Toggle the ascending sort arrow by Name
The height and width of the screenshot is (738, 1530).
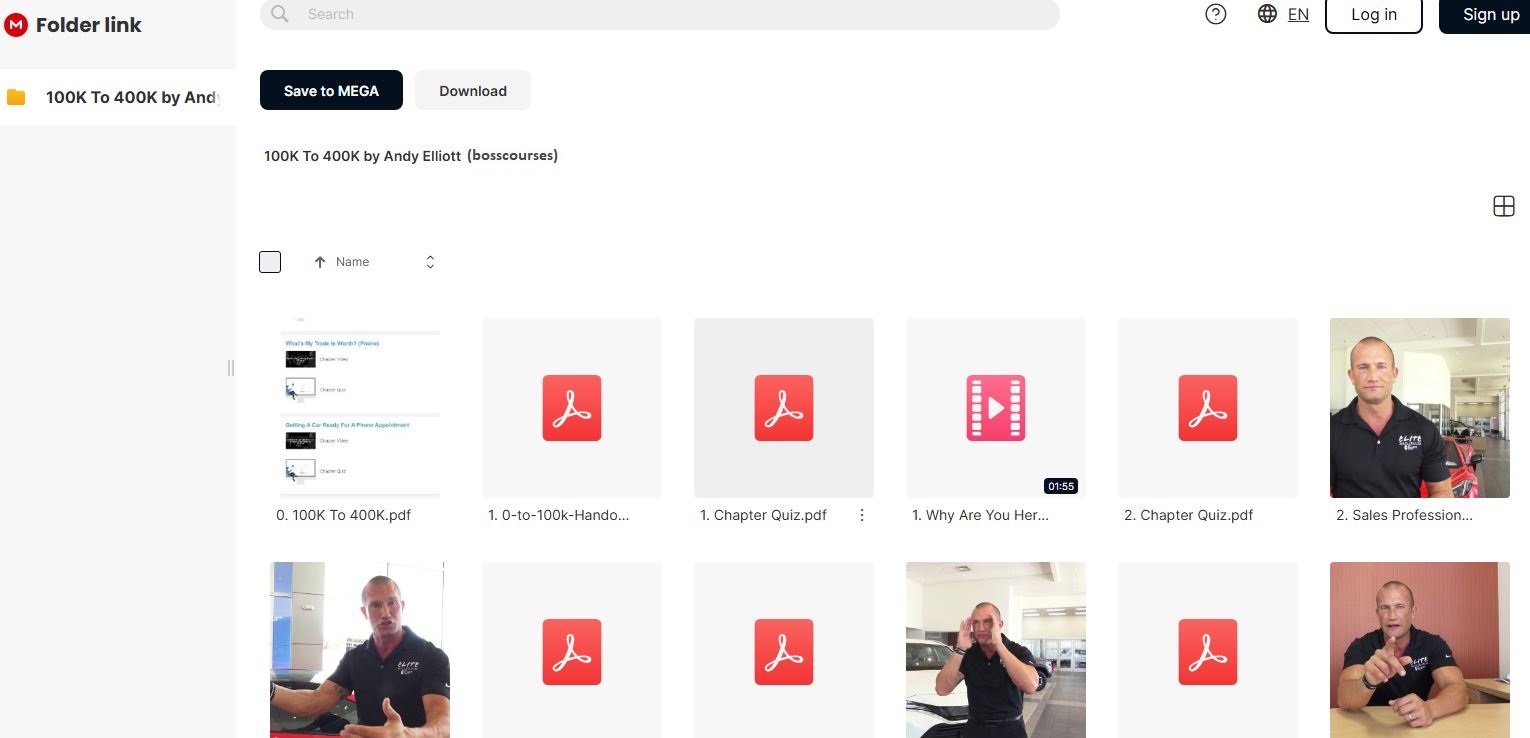[320, 262]
